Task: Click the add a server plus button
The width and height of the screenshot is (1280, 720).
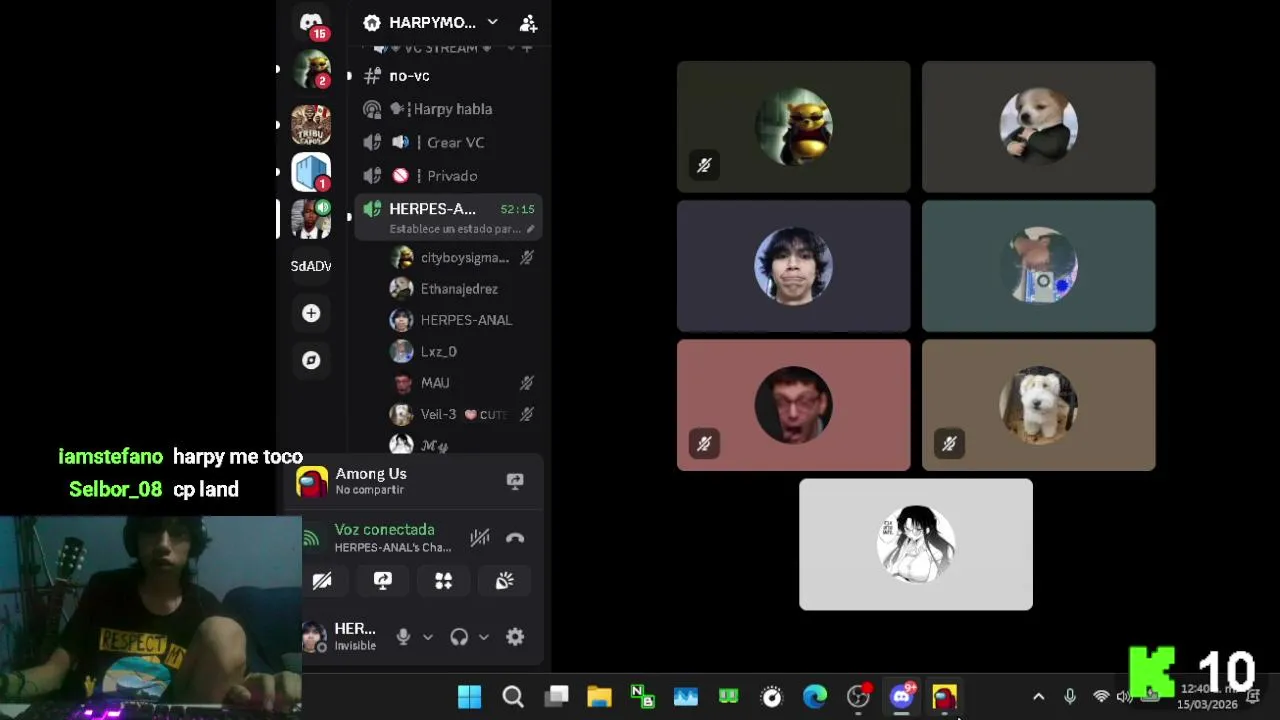Action: pyautogui.click(x=311, y=313)
